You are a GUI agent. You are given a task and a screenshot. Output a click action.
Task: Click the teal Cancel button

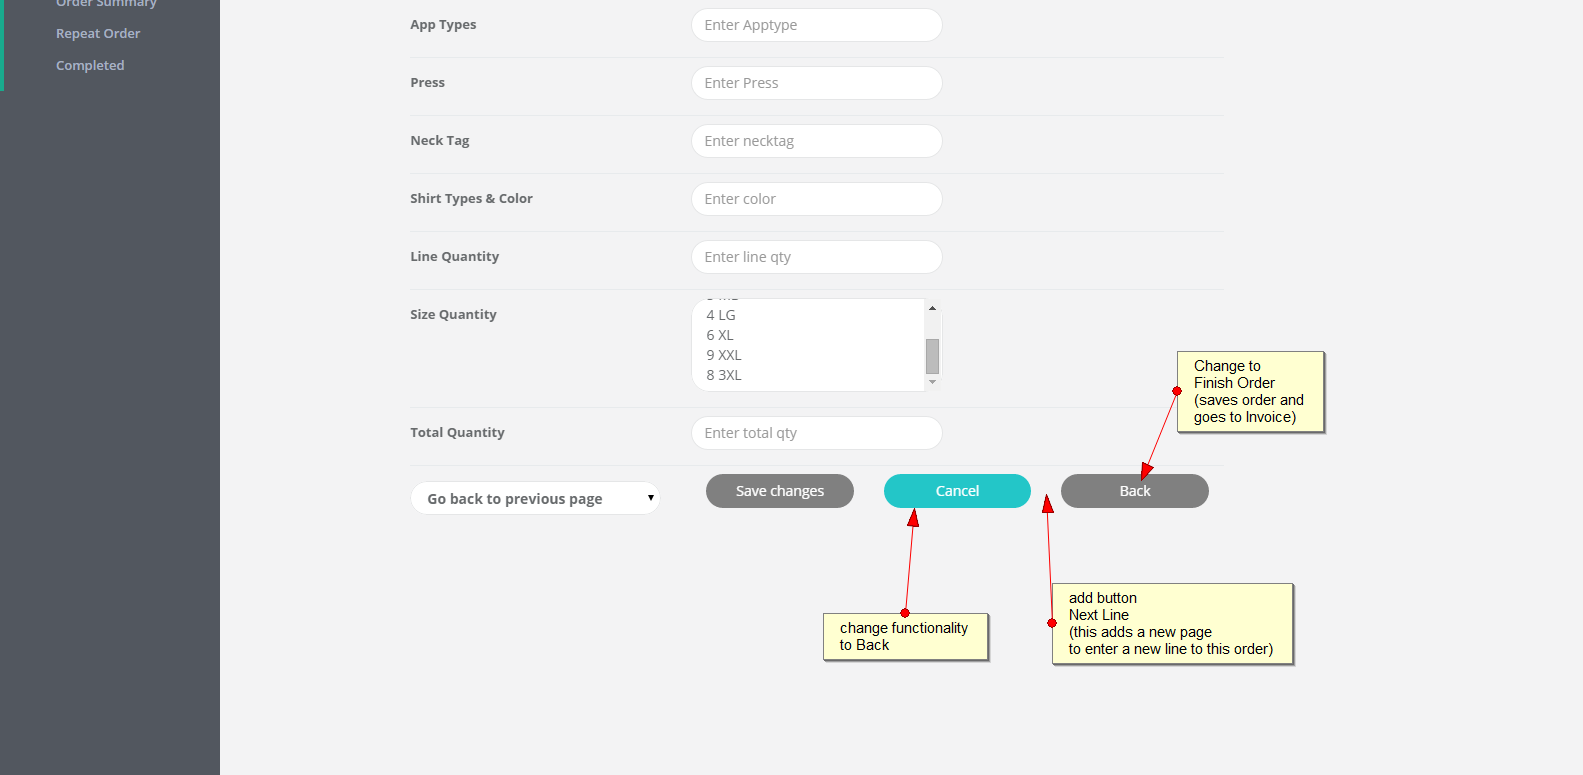pyautogui.click(x=957, y=491)
